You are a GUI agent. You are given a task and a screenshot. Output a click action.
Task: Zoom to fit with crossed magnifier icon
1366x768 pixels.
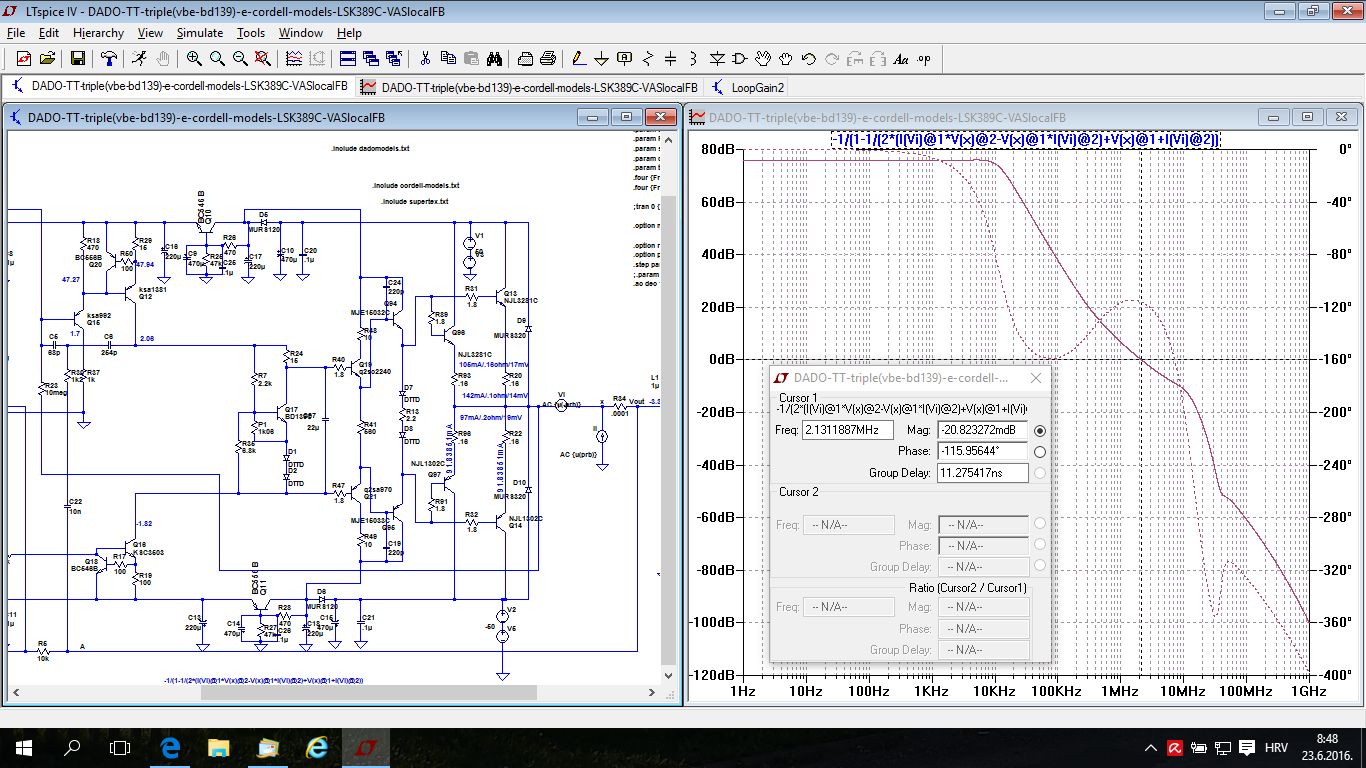click(265, 59)
